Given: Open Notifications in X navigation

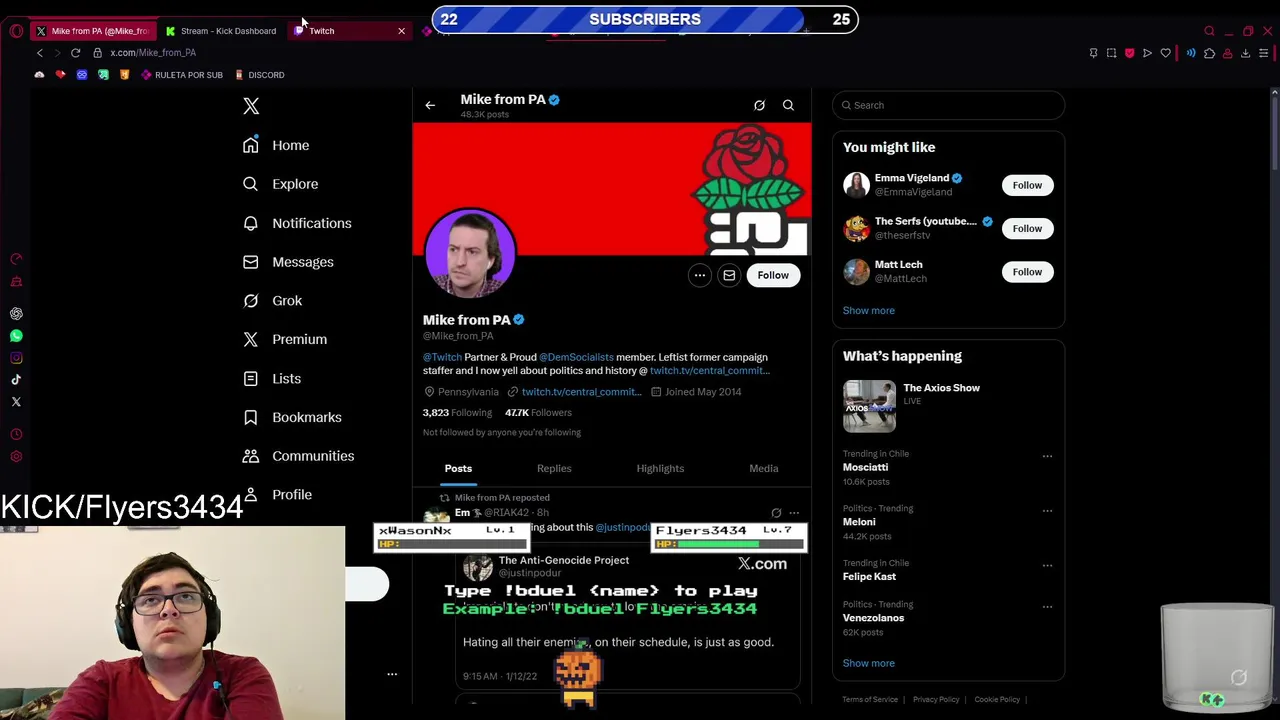Looking at the screenshot, I should pos(297,223).
